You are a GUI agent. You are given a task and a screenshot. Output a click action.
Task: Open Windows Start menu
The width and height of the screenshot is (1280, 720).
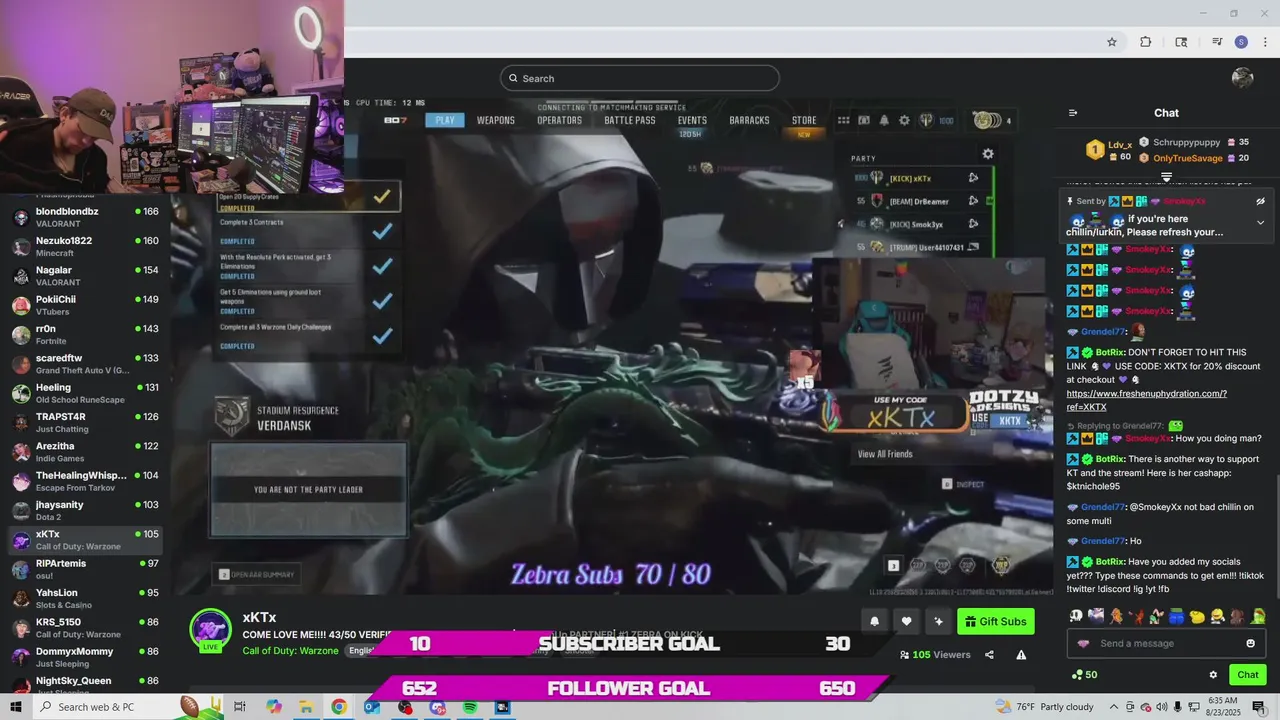click(x=16, y=707)
